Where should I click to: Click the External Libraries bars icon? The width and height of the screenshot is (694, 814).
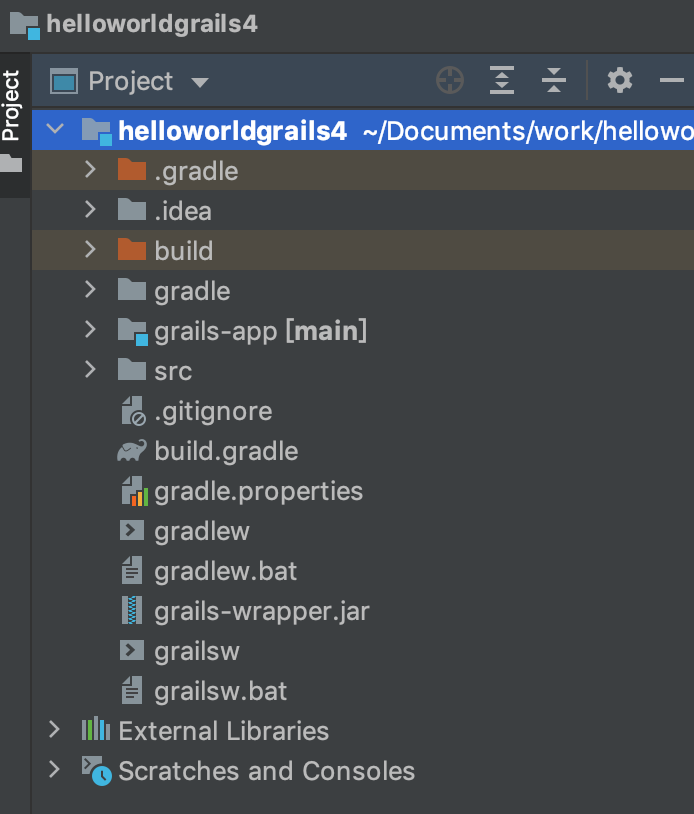[96, 729]
